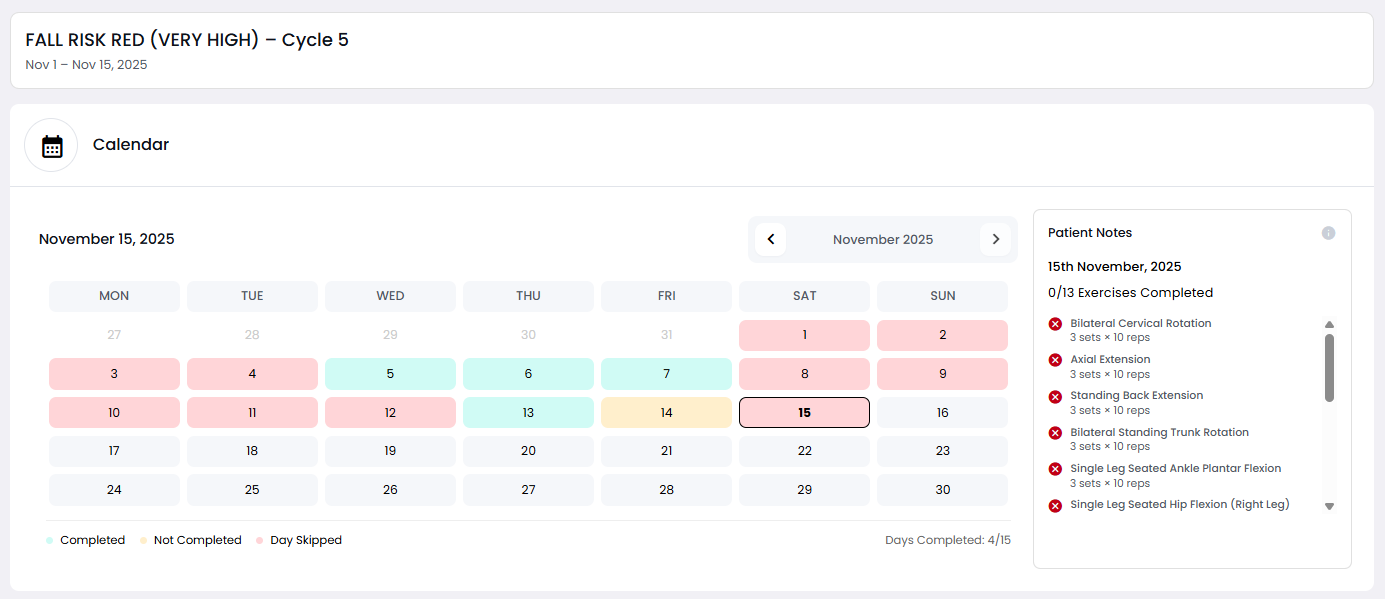The height and width of the screenshot is (599, 1385).
Task: Click red X icon beside Bilateral Cervical Rotation
Action: 1055,323
